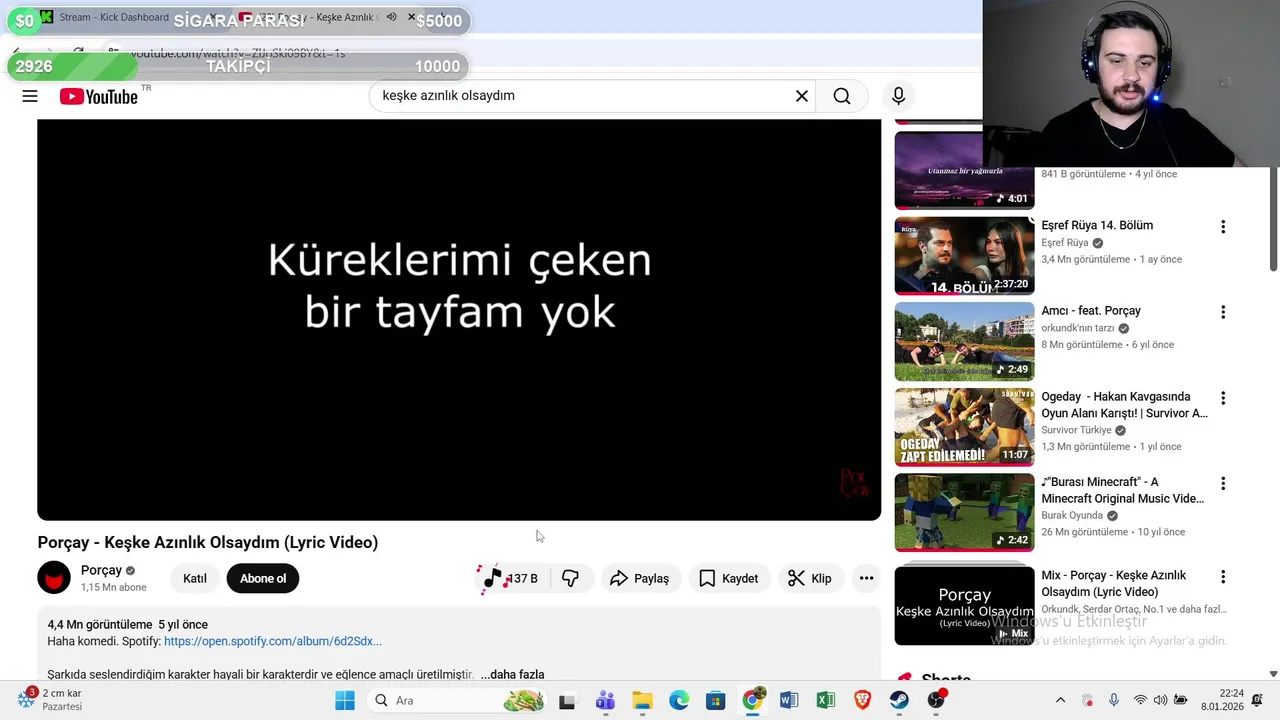Open options for Amcı - feat. Porçay
This screenshot has height=720, width=1280.
pos(1222,312)
